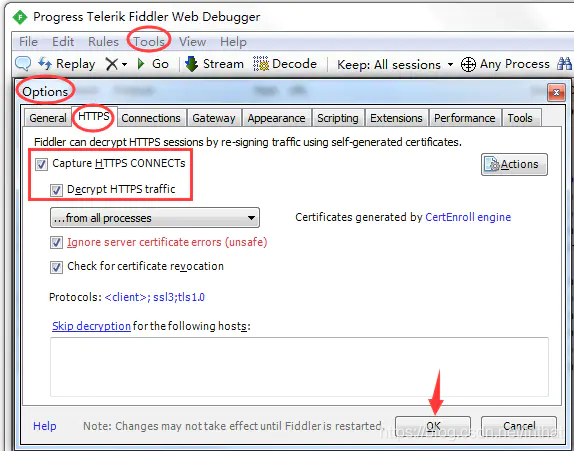Switch to the Performance tab
574x451 pixels.
(465, 118)
